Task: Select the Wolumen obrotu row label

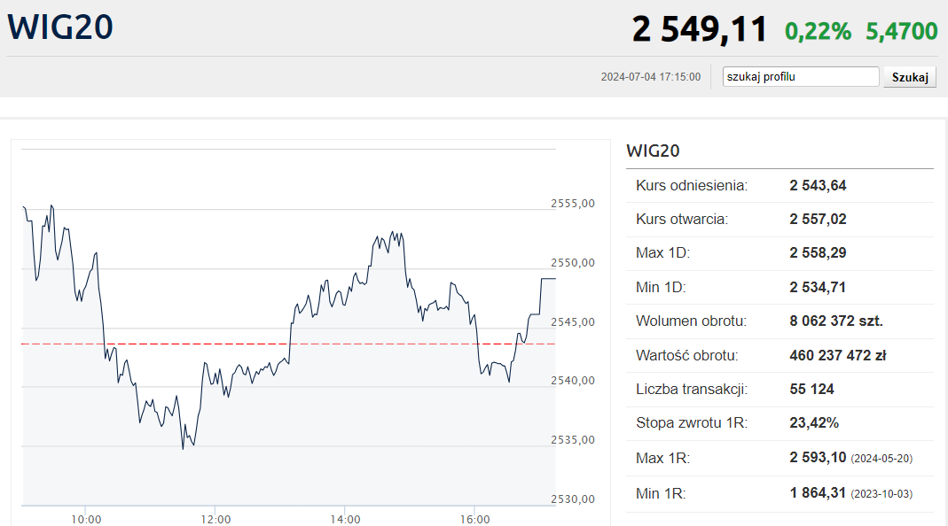Action: click(691, 321)
